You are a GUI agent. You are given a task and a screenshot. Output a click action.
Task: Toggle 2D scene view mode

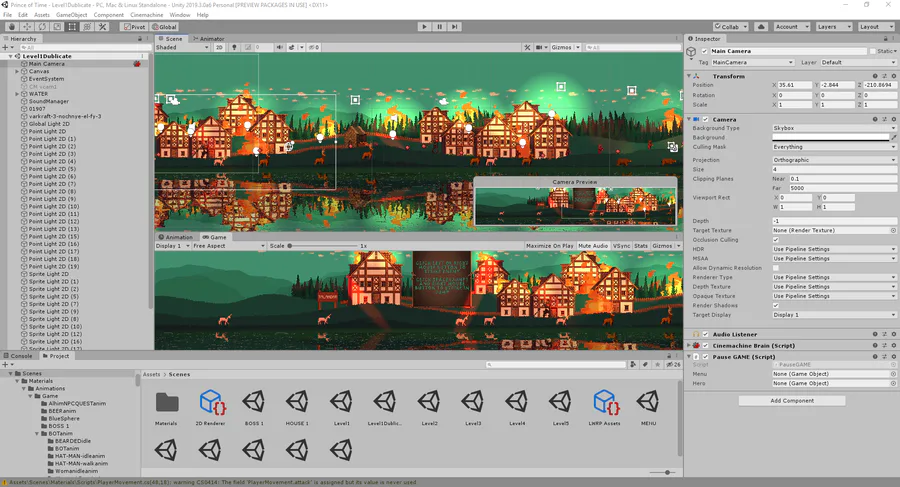219,47
